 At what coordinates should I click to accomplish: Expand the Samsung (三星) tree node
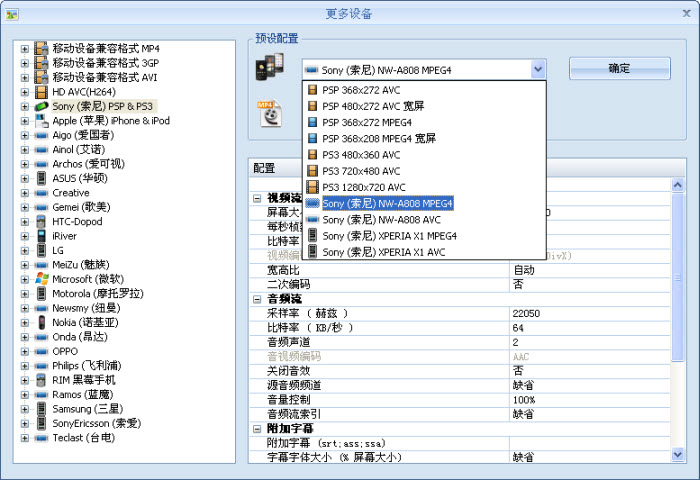(x=24, y=409)
